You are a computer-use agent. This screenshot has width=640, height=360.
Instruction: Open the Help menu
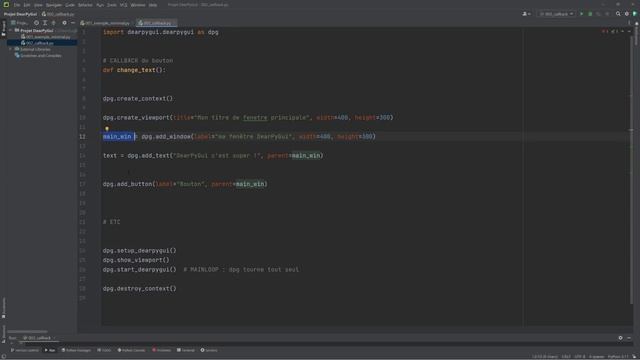(x=153, y=5)
